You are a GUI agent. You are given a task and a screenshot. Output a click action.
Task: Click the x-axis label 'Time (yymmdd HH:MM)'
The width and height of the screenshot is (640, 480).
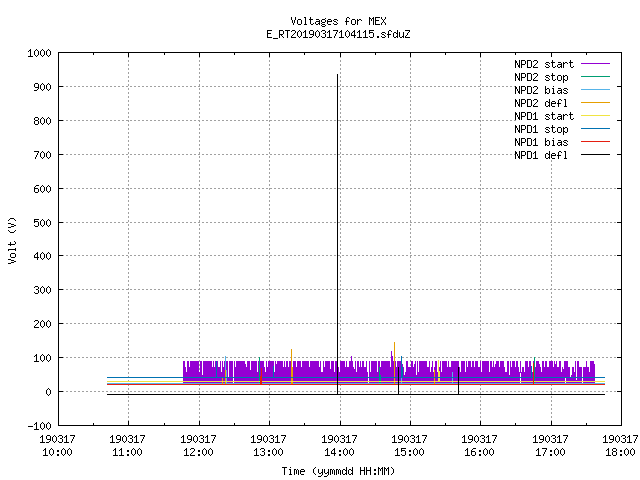click(x=338, y=471)
